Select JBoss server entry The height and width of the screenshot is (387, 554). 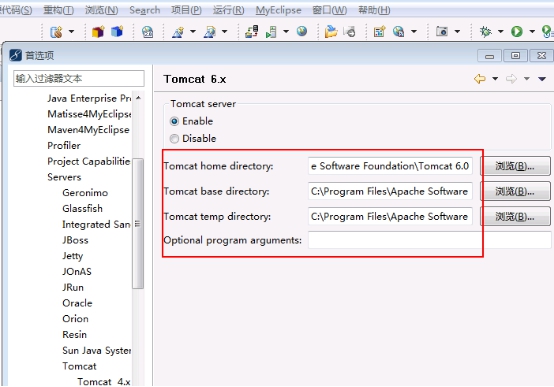(x=75, y=240)
